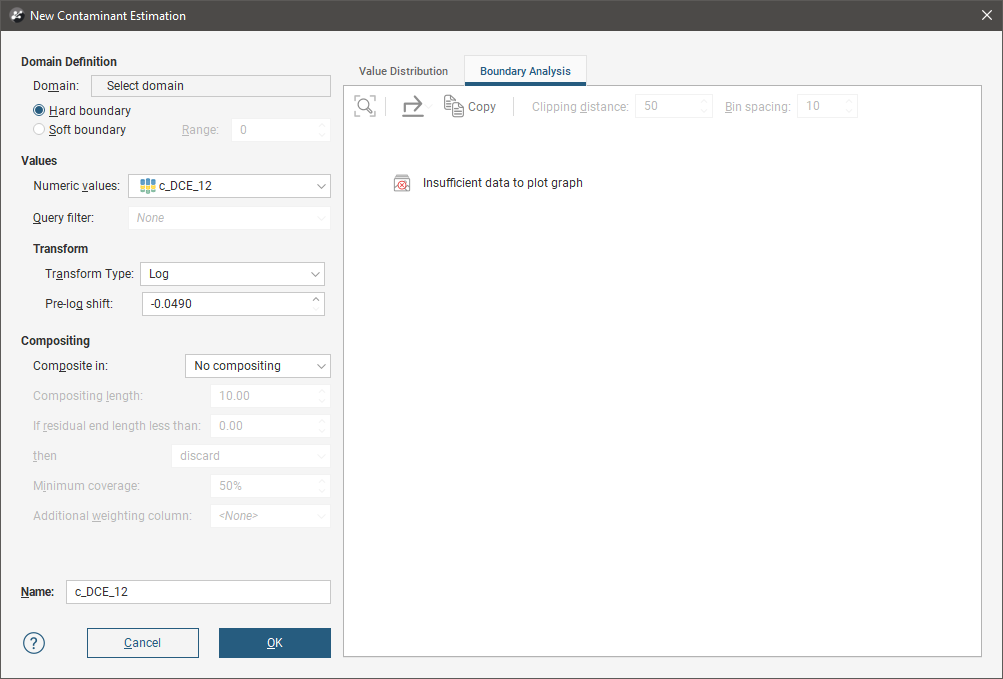The image size is (1003, 679).
Task: Close the New Contaminant Estimation dialog
Action: pyautogui.click(x=986, y=16)
